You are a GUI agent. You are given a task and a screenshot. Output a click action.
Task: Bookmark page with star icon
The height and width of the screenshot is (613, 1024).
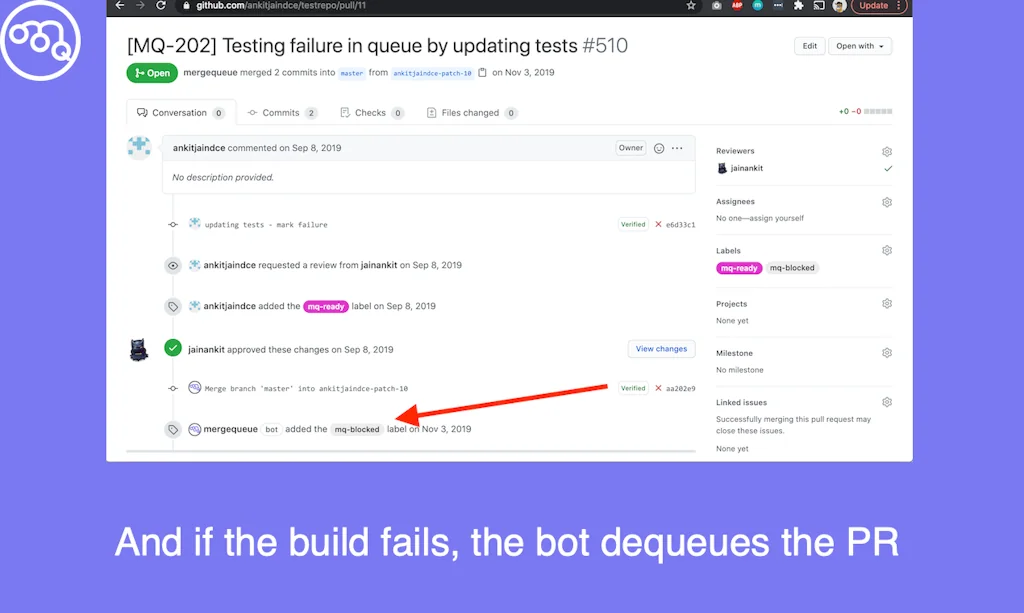(x=690, y=5)
